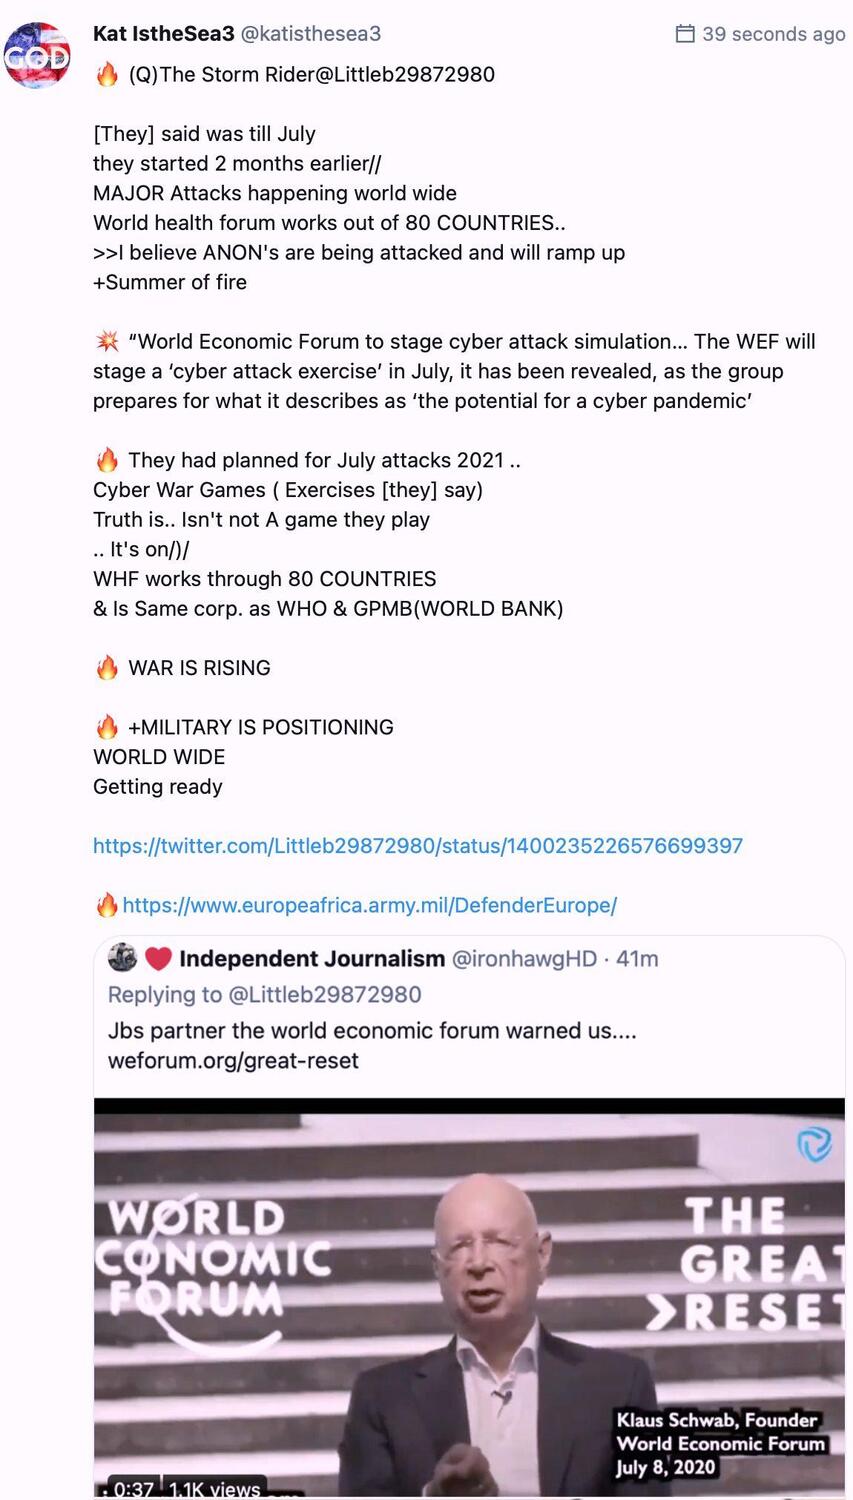Image resolution: width=853 pixels, height=1500 pixels.
Task: Click the fire emoji before Storm Rider
Action: [107, 74]
